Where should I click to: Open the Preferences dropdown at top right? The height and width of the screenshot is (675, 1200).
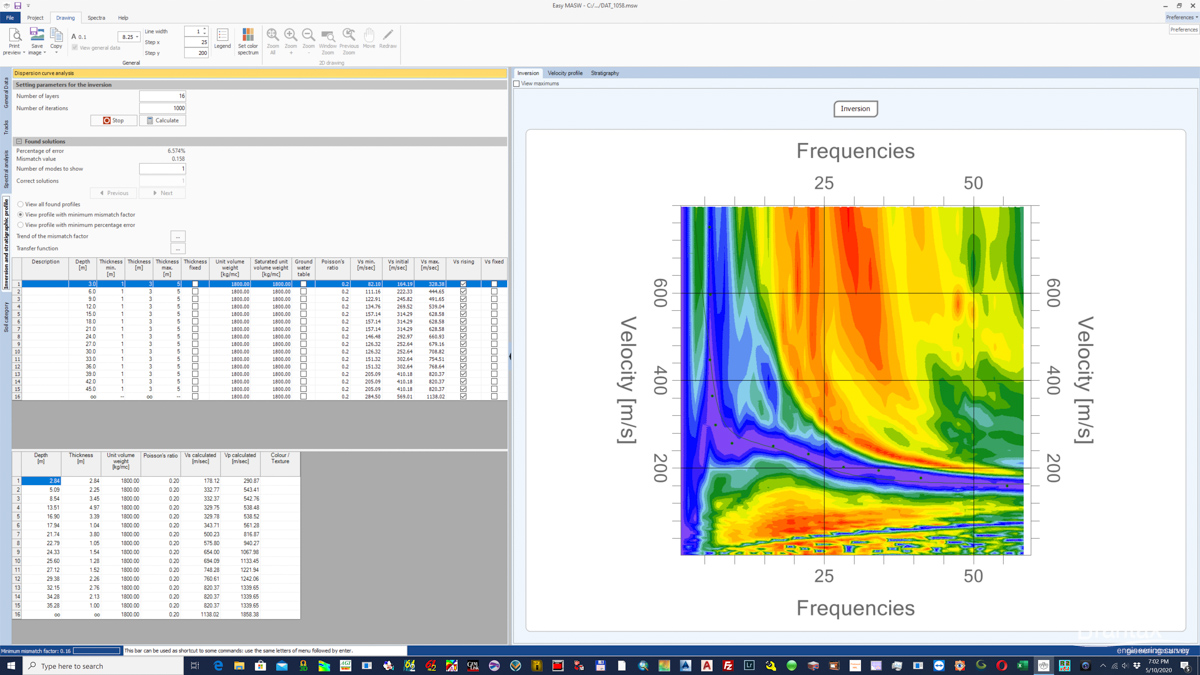(x=1182, y=17)
